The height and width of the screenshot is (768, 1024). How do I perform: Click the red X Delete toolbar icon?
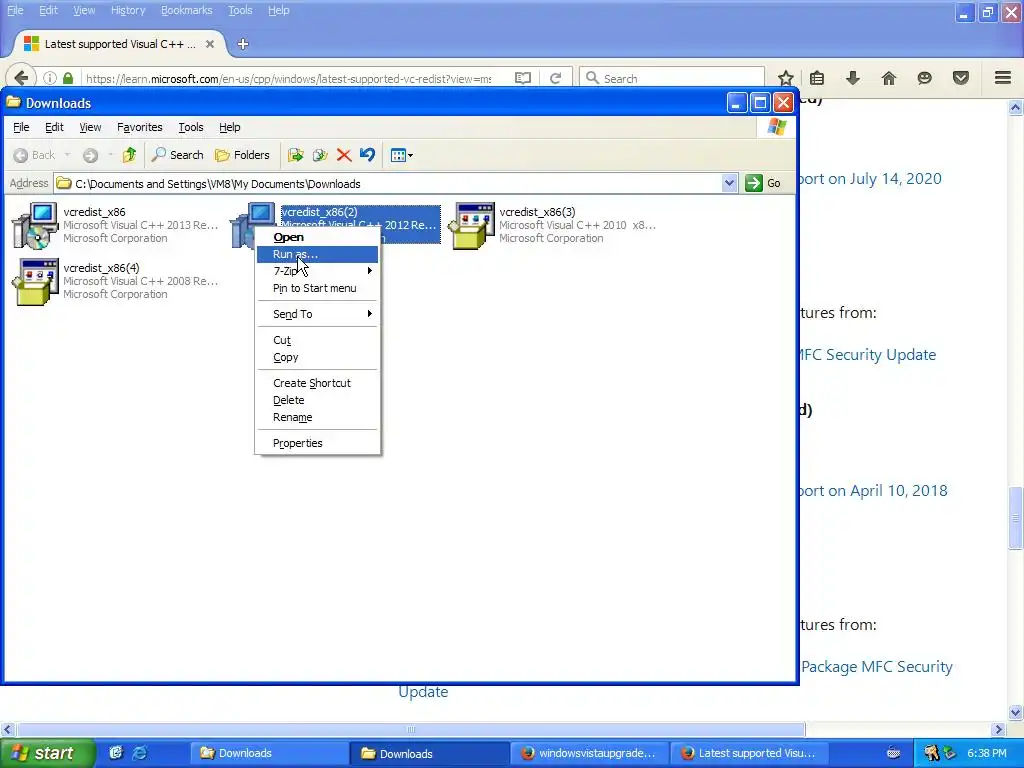344,155
